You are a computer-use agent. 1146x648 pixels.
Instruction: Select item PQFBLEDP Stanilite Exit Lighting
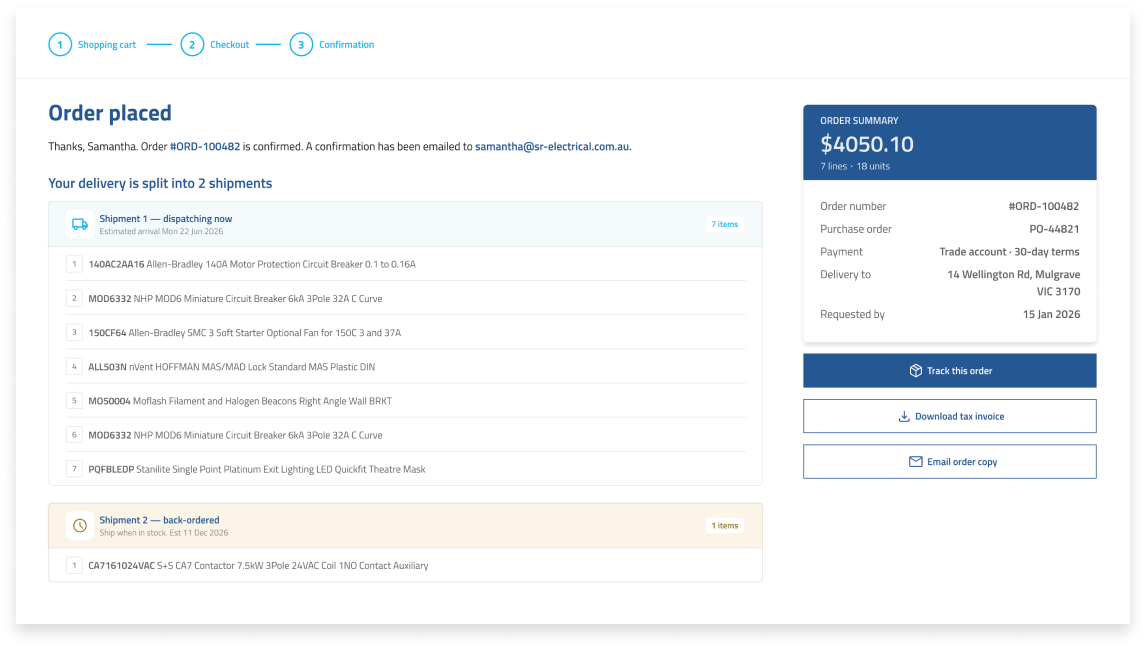405,469
